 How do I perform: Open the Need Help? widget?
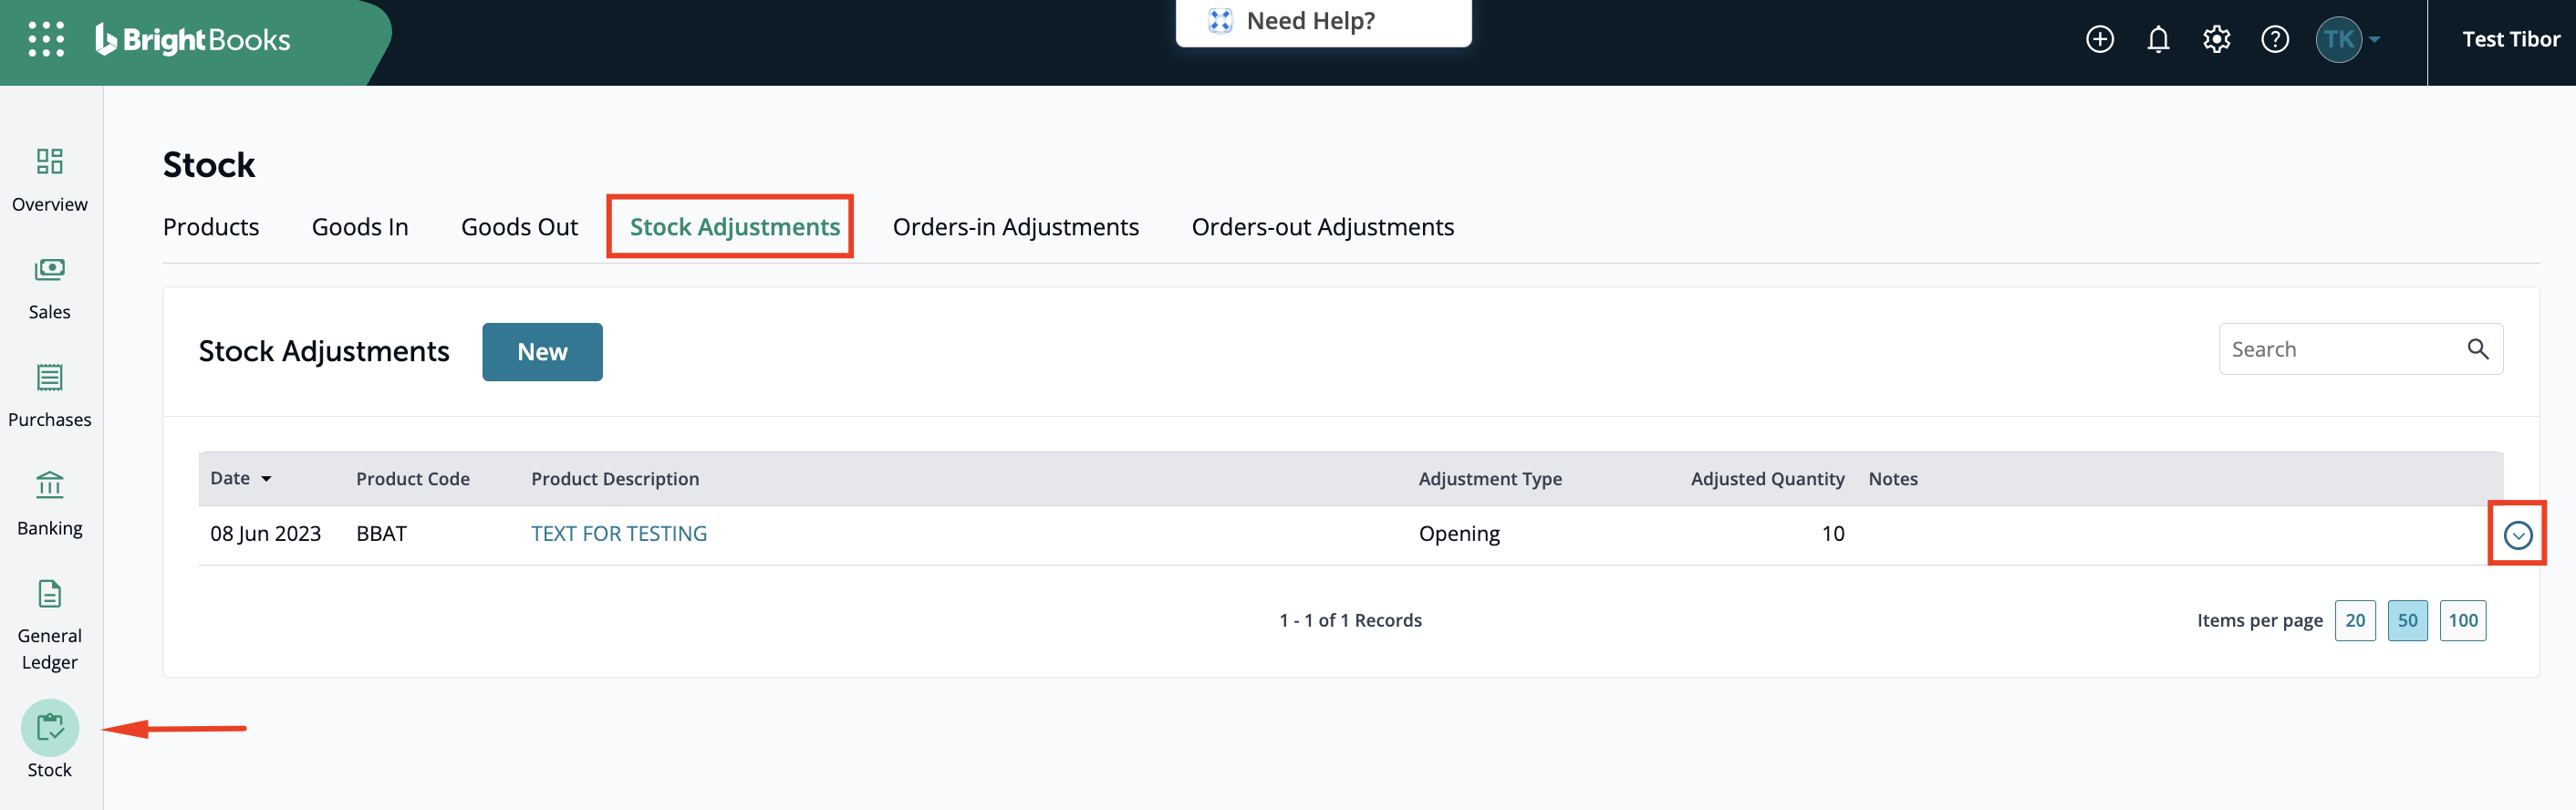point(1323,21)
